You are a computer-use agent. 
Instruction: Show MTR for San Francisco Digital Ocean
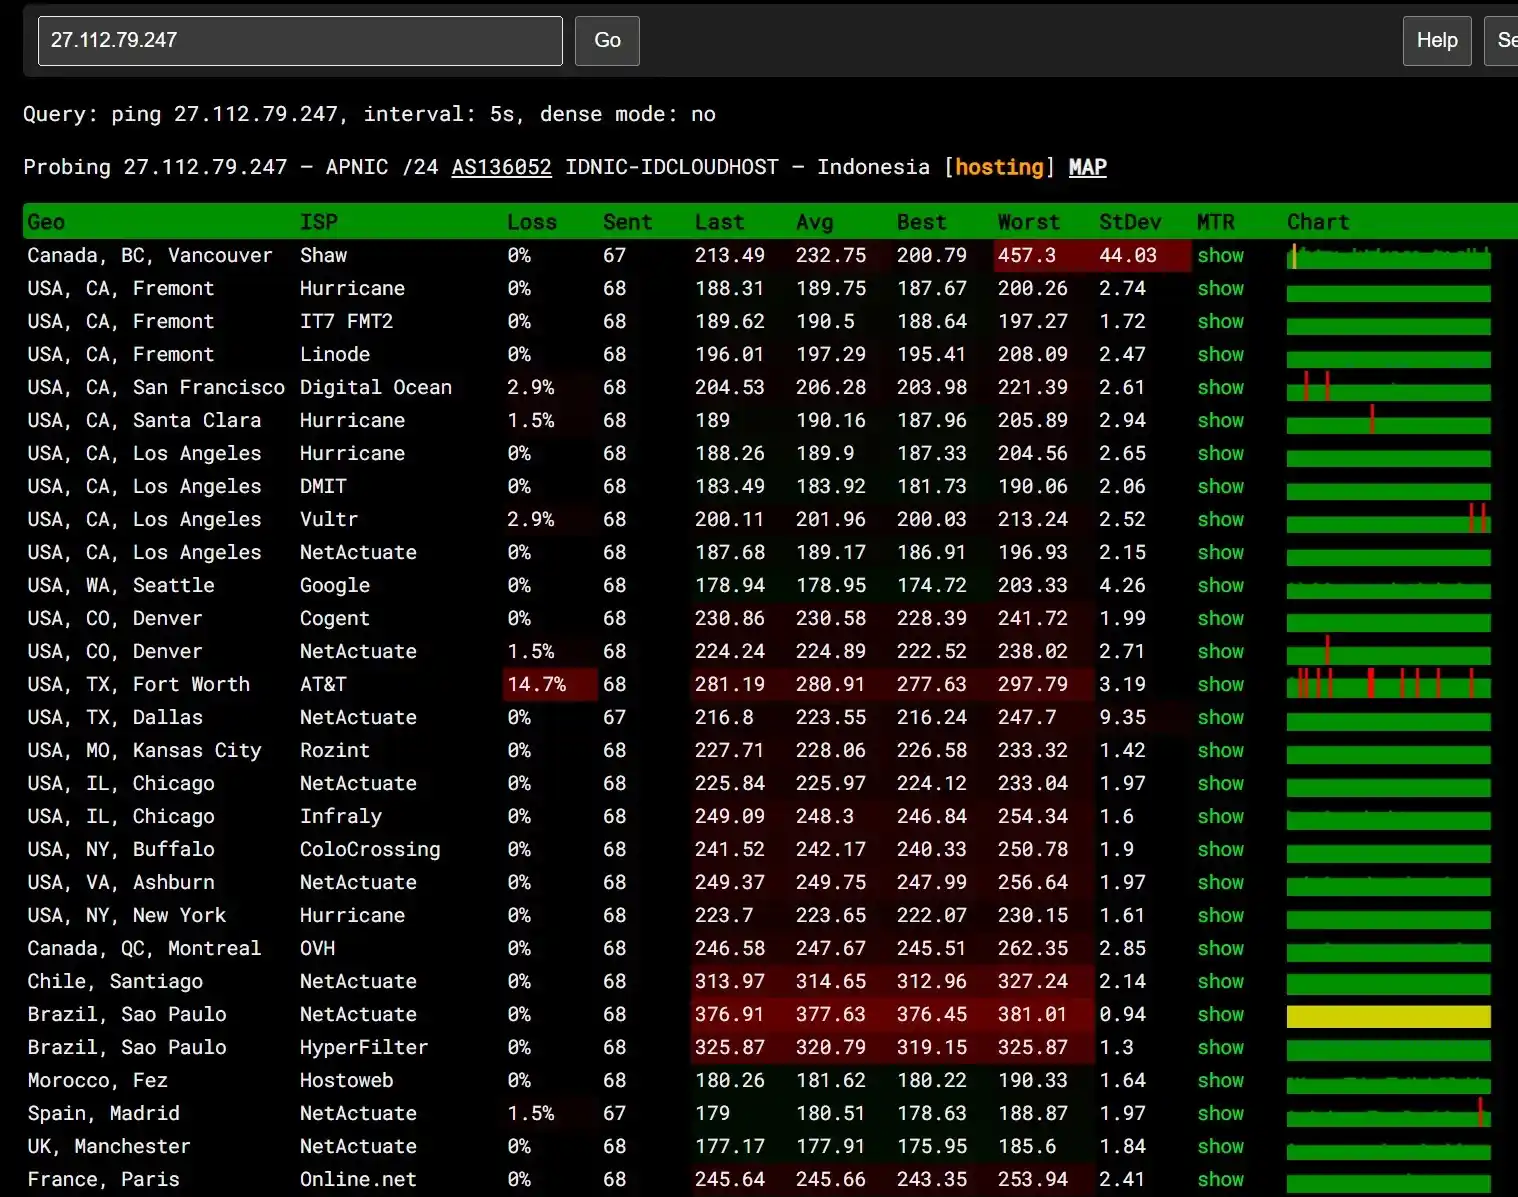pyautogui.click(x=1221, y=388)
